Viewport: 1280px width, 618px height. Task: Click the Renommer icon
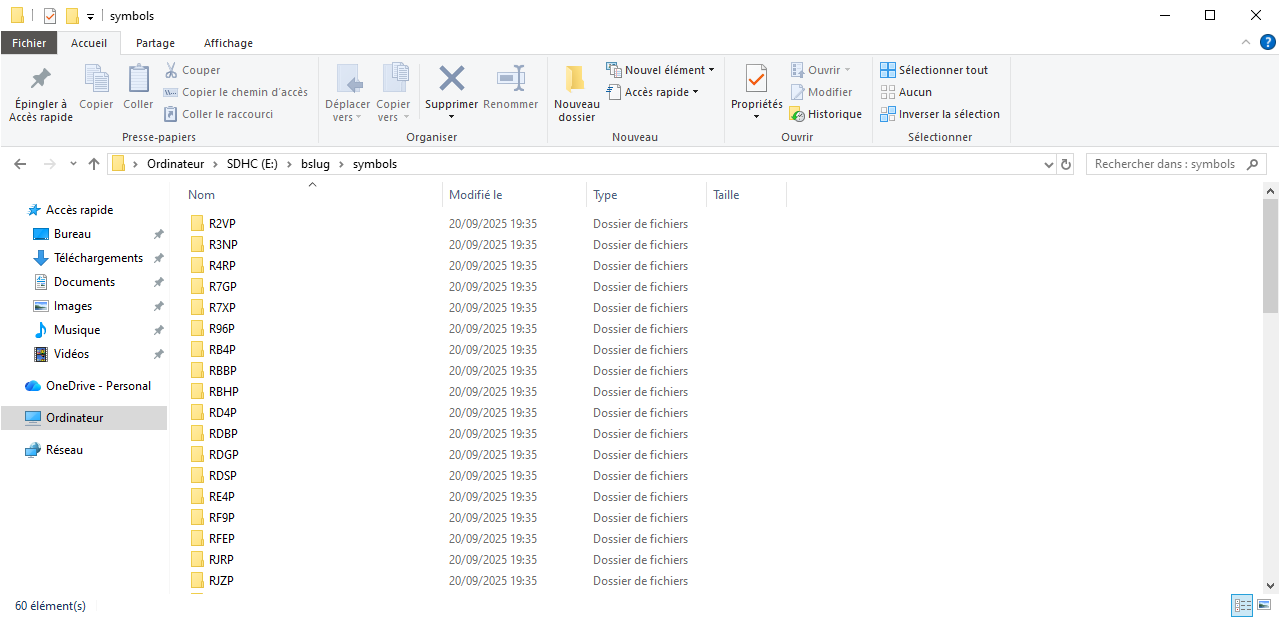[510, 88]
